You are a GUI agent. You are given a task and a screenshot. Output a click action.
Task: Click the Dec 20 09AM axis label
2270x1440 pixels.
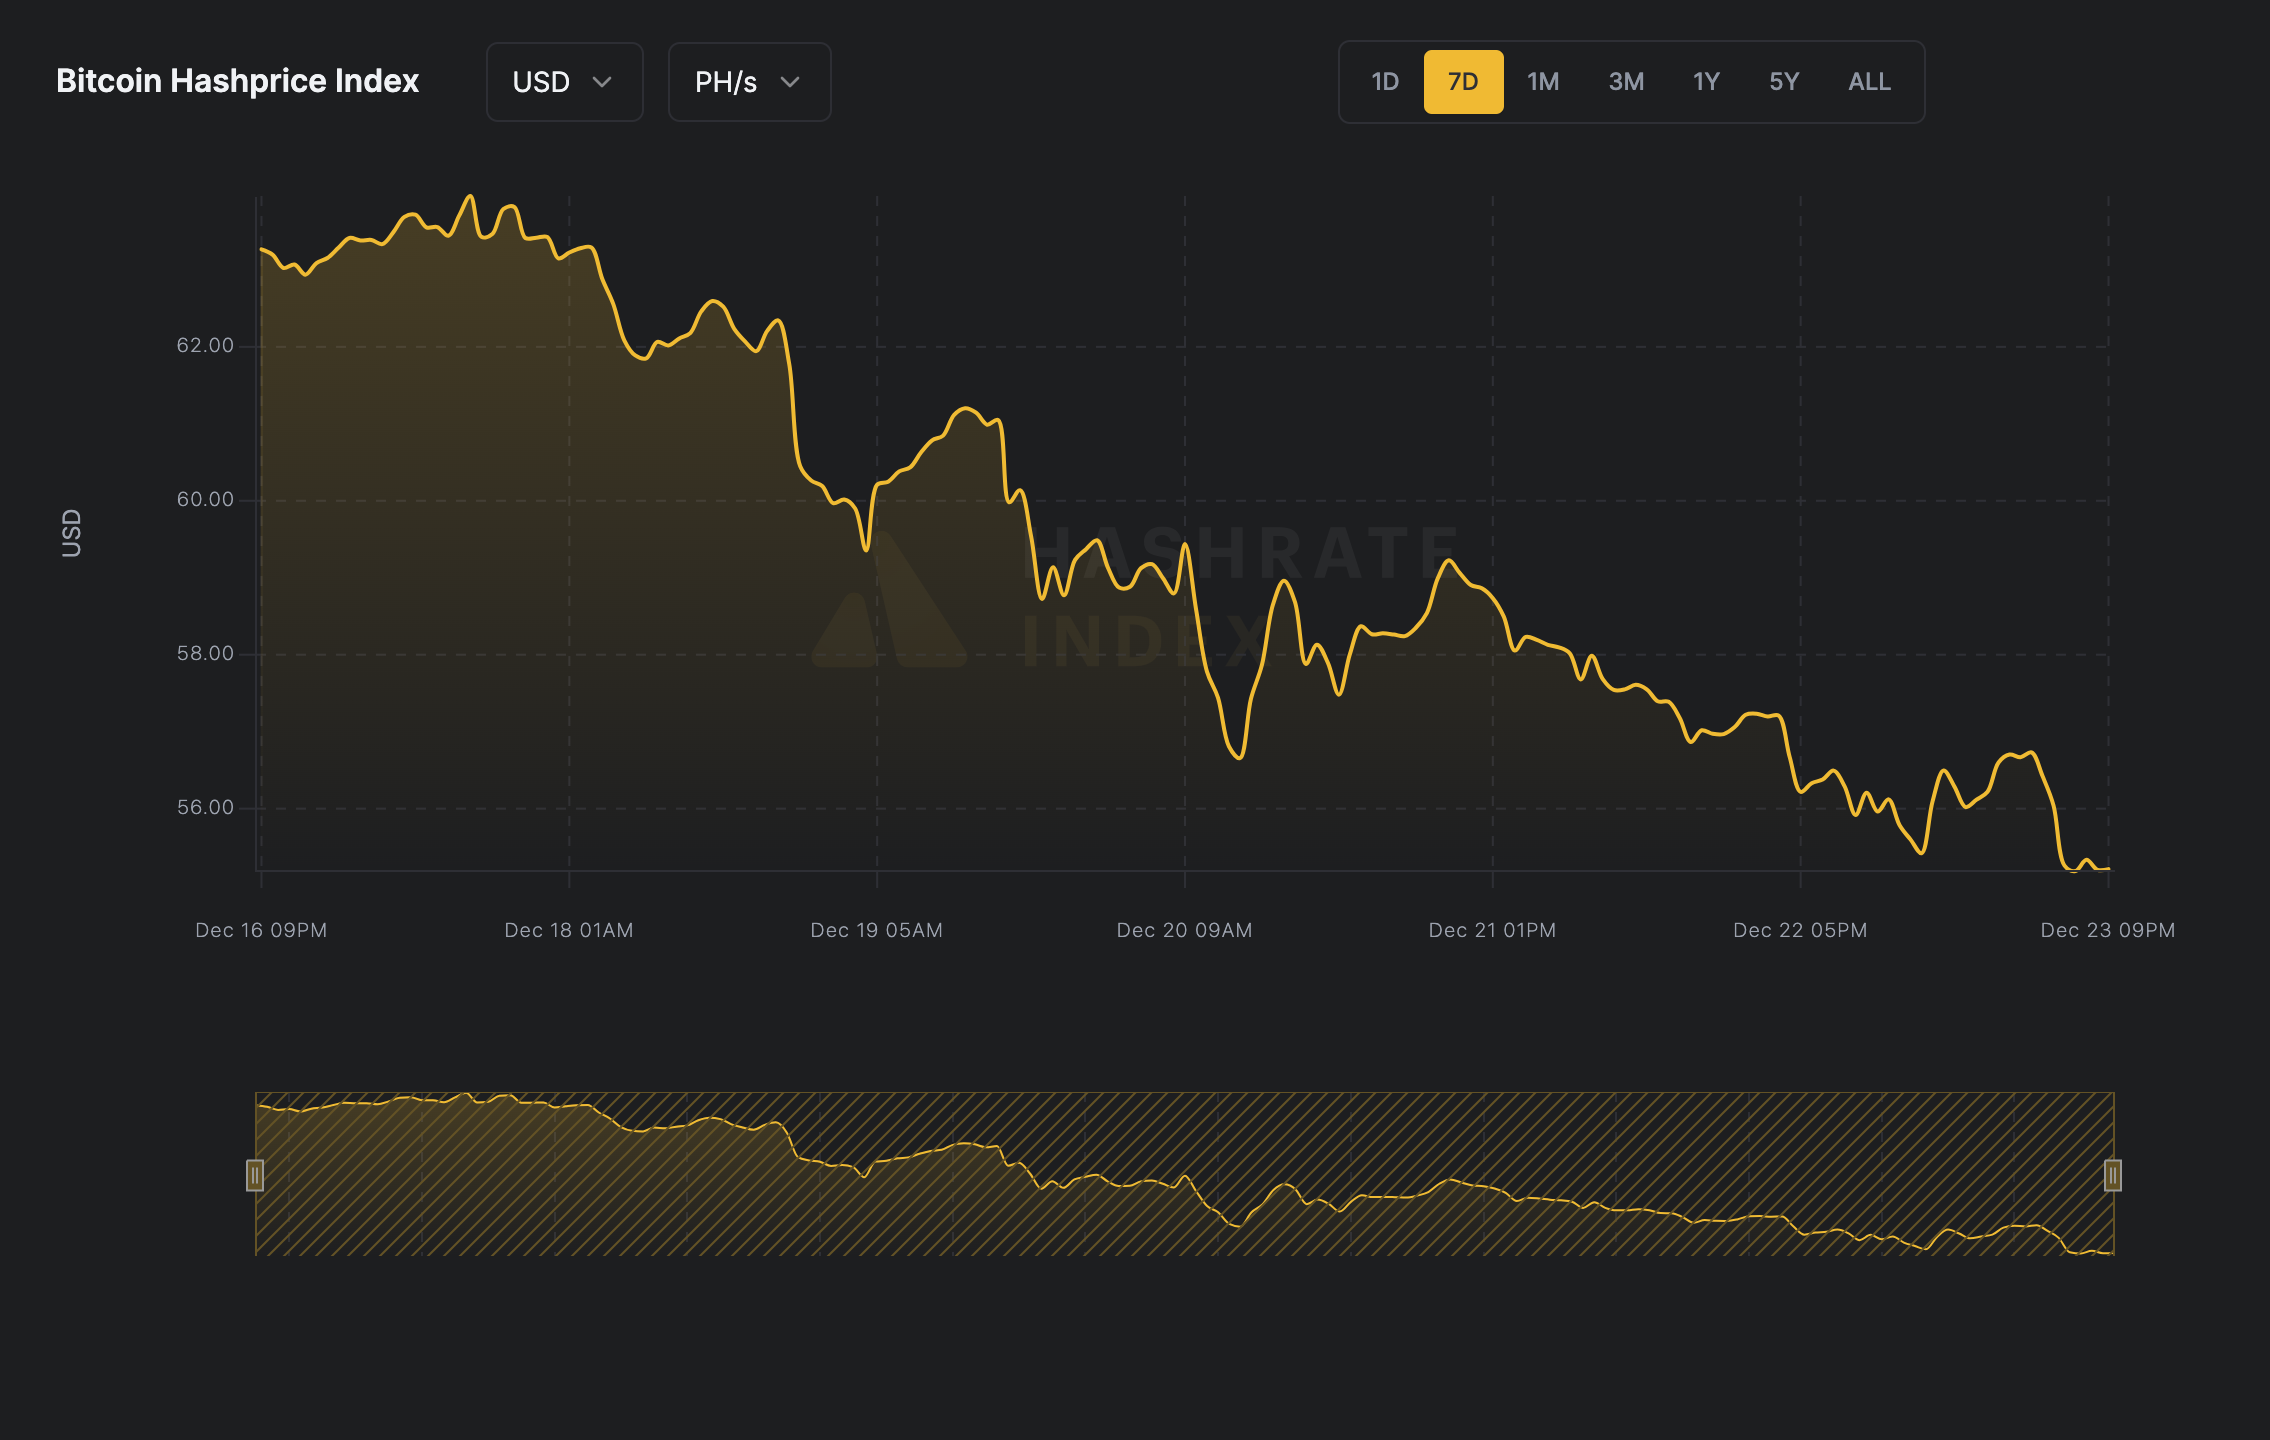(1184, 930)
